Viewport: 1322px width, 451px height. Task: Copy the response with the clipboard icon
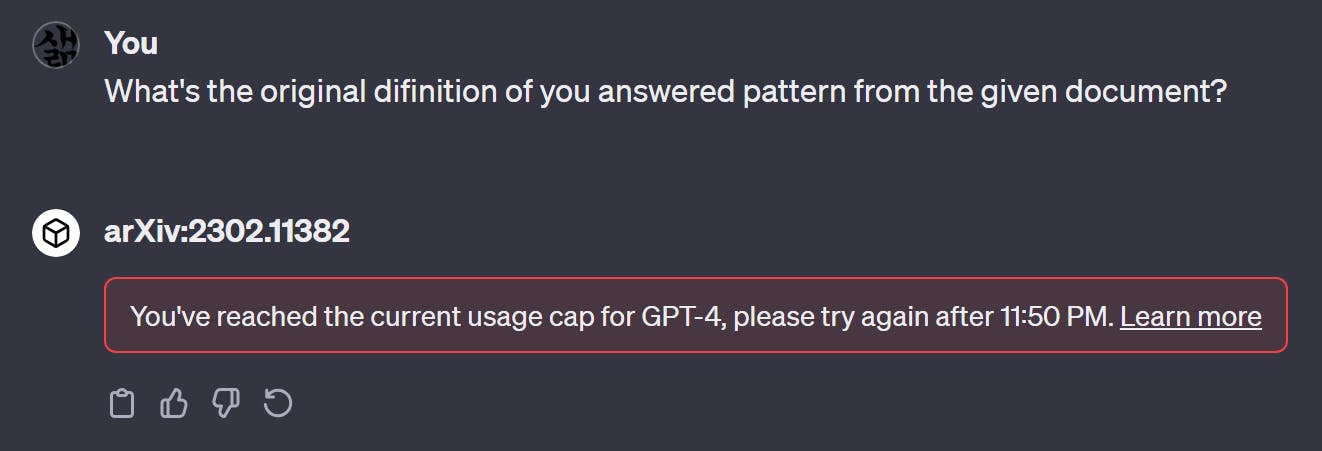(x=121, y=404)
